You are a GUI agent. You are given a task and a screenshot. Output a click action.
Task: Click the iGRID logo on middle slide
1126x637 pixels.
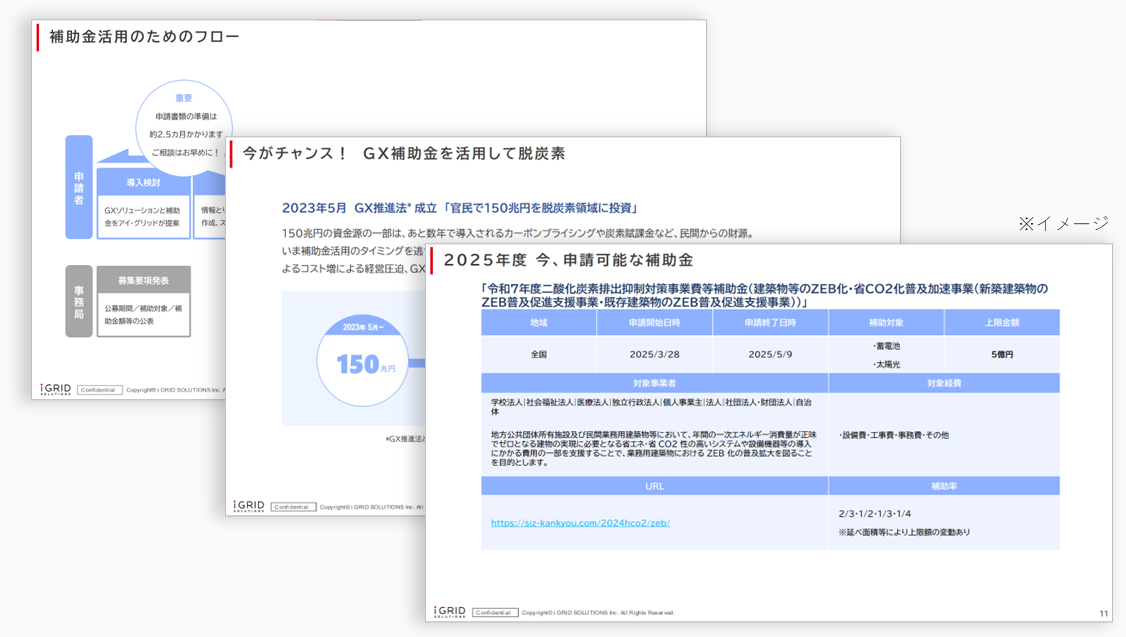(x=248, y=506)
